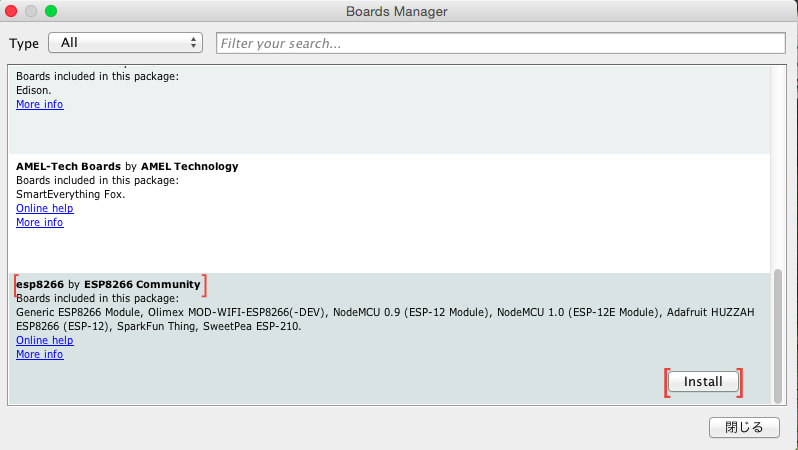Maximize window using the green button
The width and height of the screenshot is (798, 450).
click(51, 11)
